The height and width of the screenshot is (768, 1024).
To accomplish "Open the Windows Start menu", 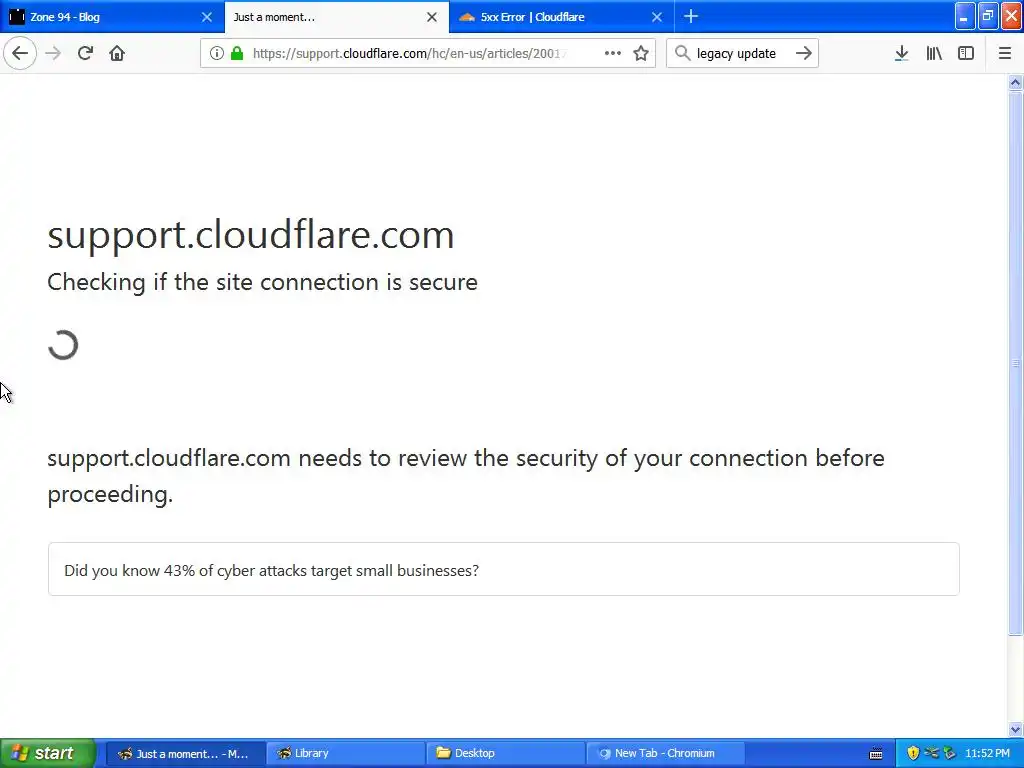I will coord(47,753).
